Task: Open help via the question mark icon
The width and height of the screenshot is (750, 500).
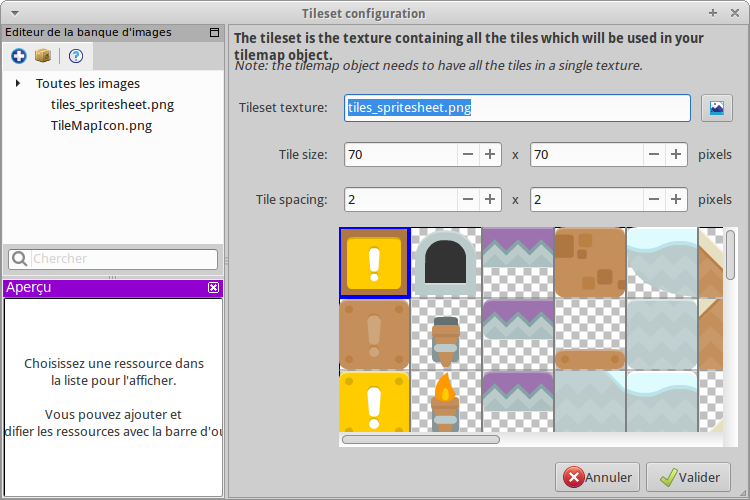Action: [76, 56]
